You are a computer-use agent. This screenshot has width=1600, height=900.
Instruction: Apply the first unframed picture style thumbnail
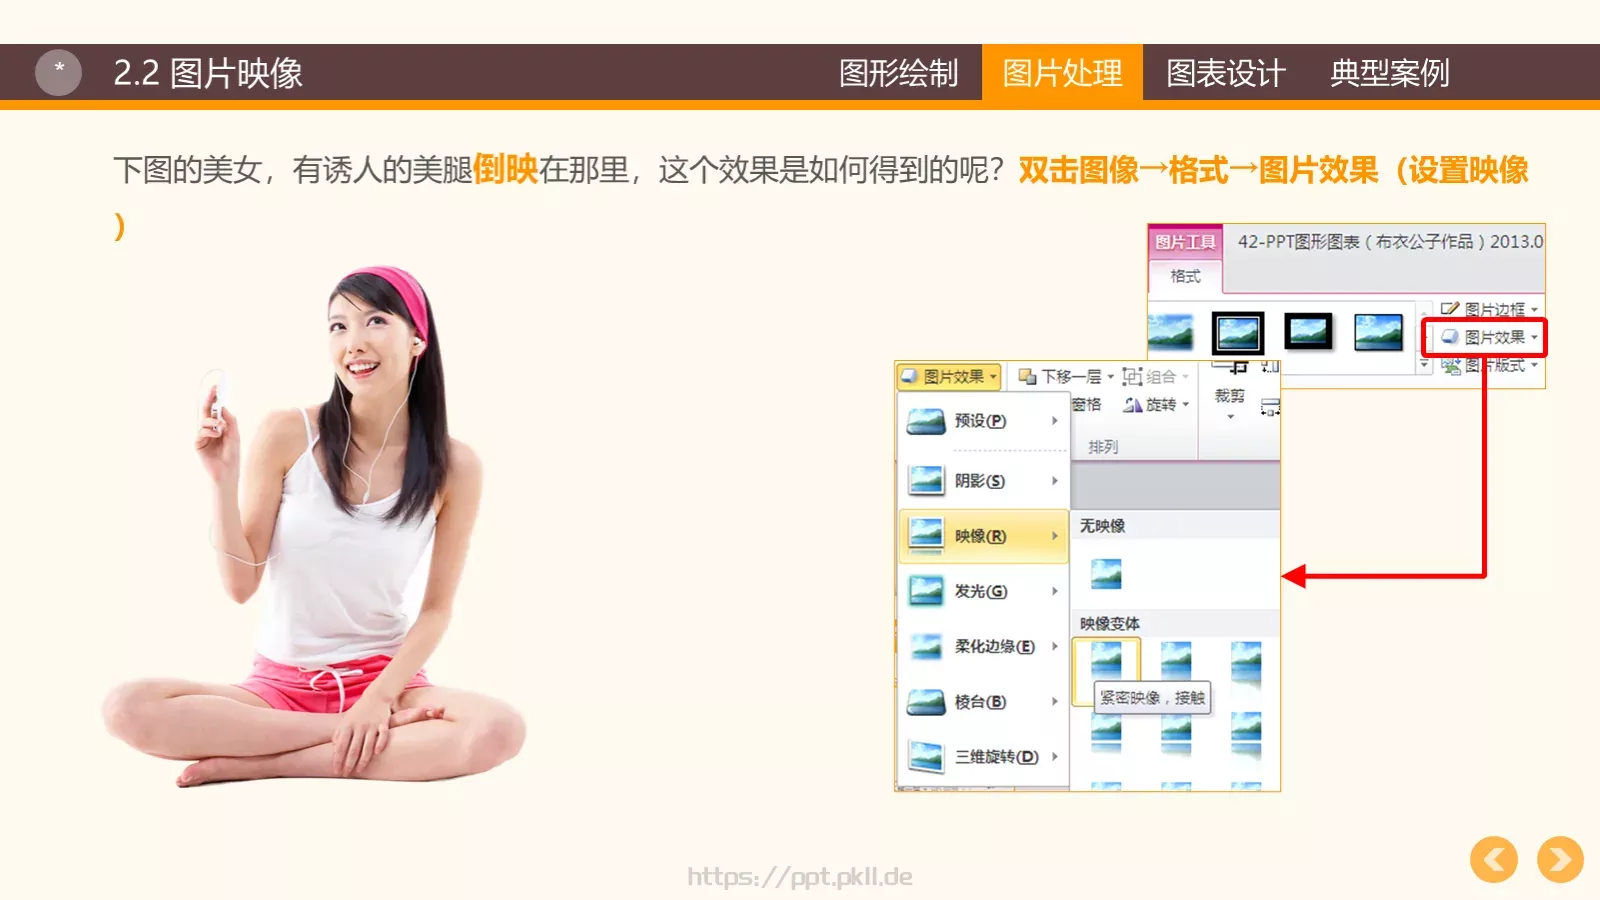point(1170,332)
